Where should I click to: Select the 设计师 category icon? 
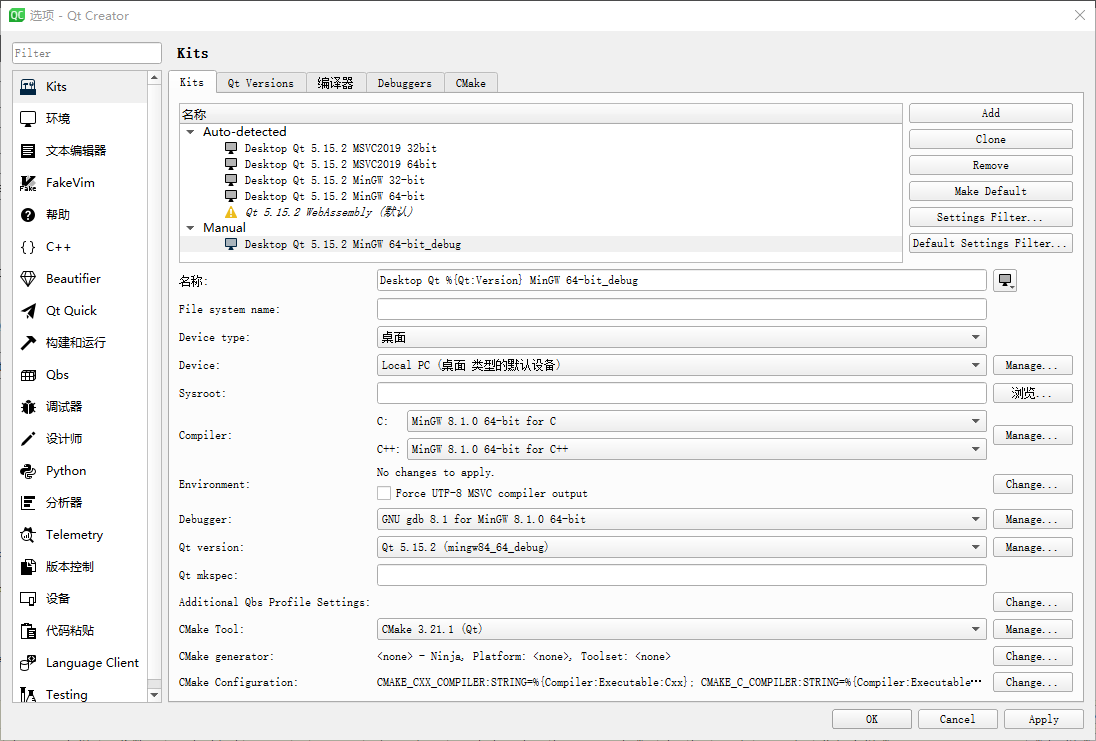point(28,439)
